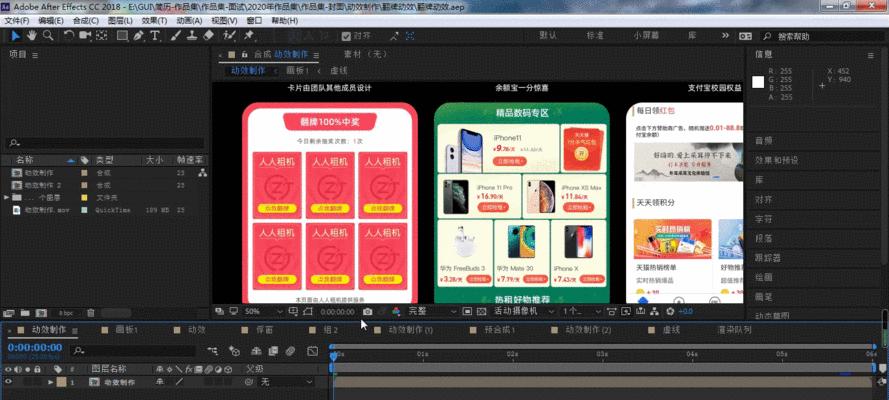Switch to the 小屏幕 workspace
The height and width of the screenshot is (400, 889).
[646, 35]
